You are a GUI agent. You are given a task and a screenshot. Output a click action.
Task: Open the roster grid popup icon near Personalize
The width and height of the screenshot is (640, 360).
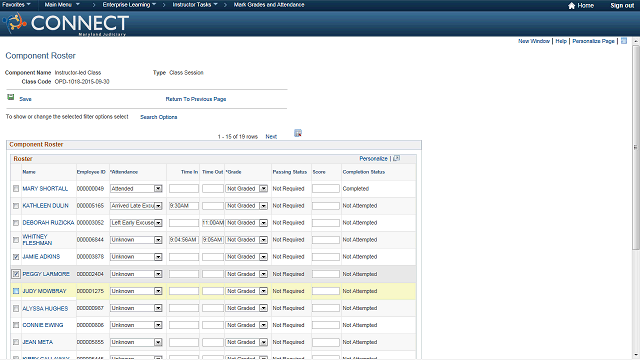(x=396, y=158)
